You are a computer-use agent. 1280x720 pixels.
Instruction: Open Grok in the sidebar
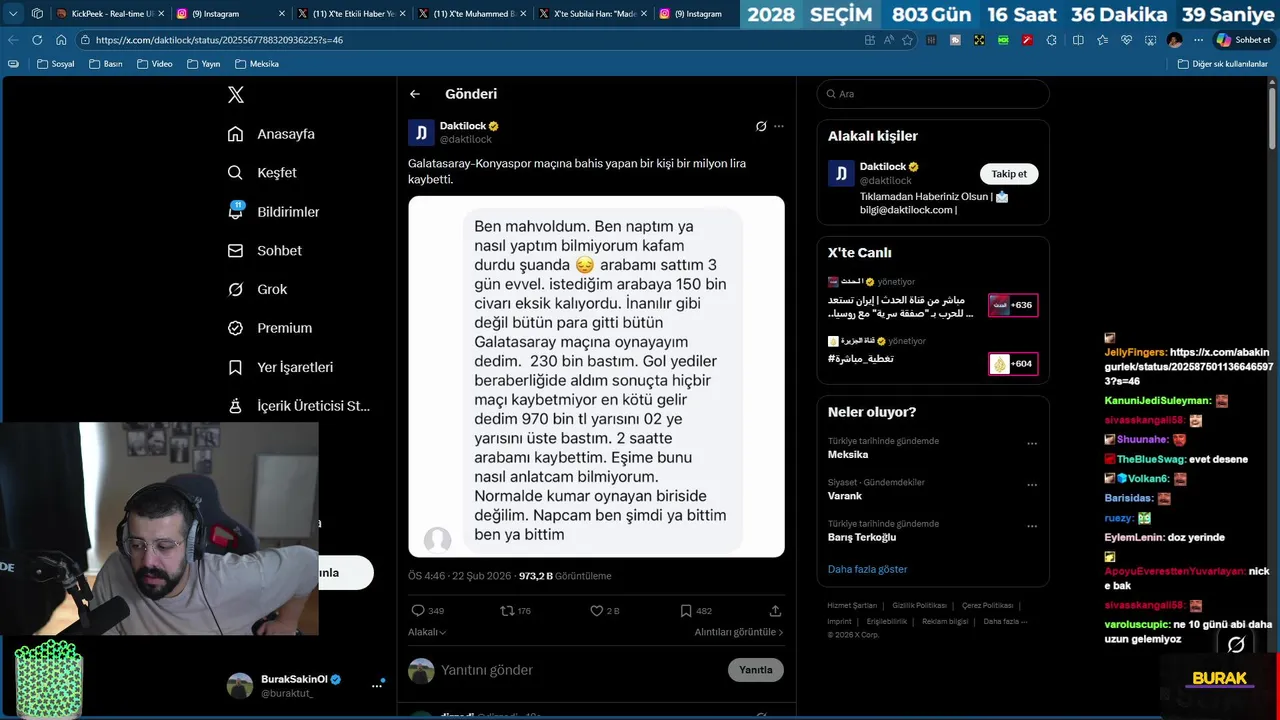[x=257, y=289]
